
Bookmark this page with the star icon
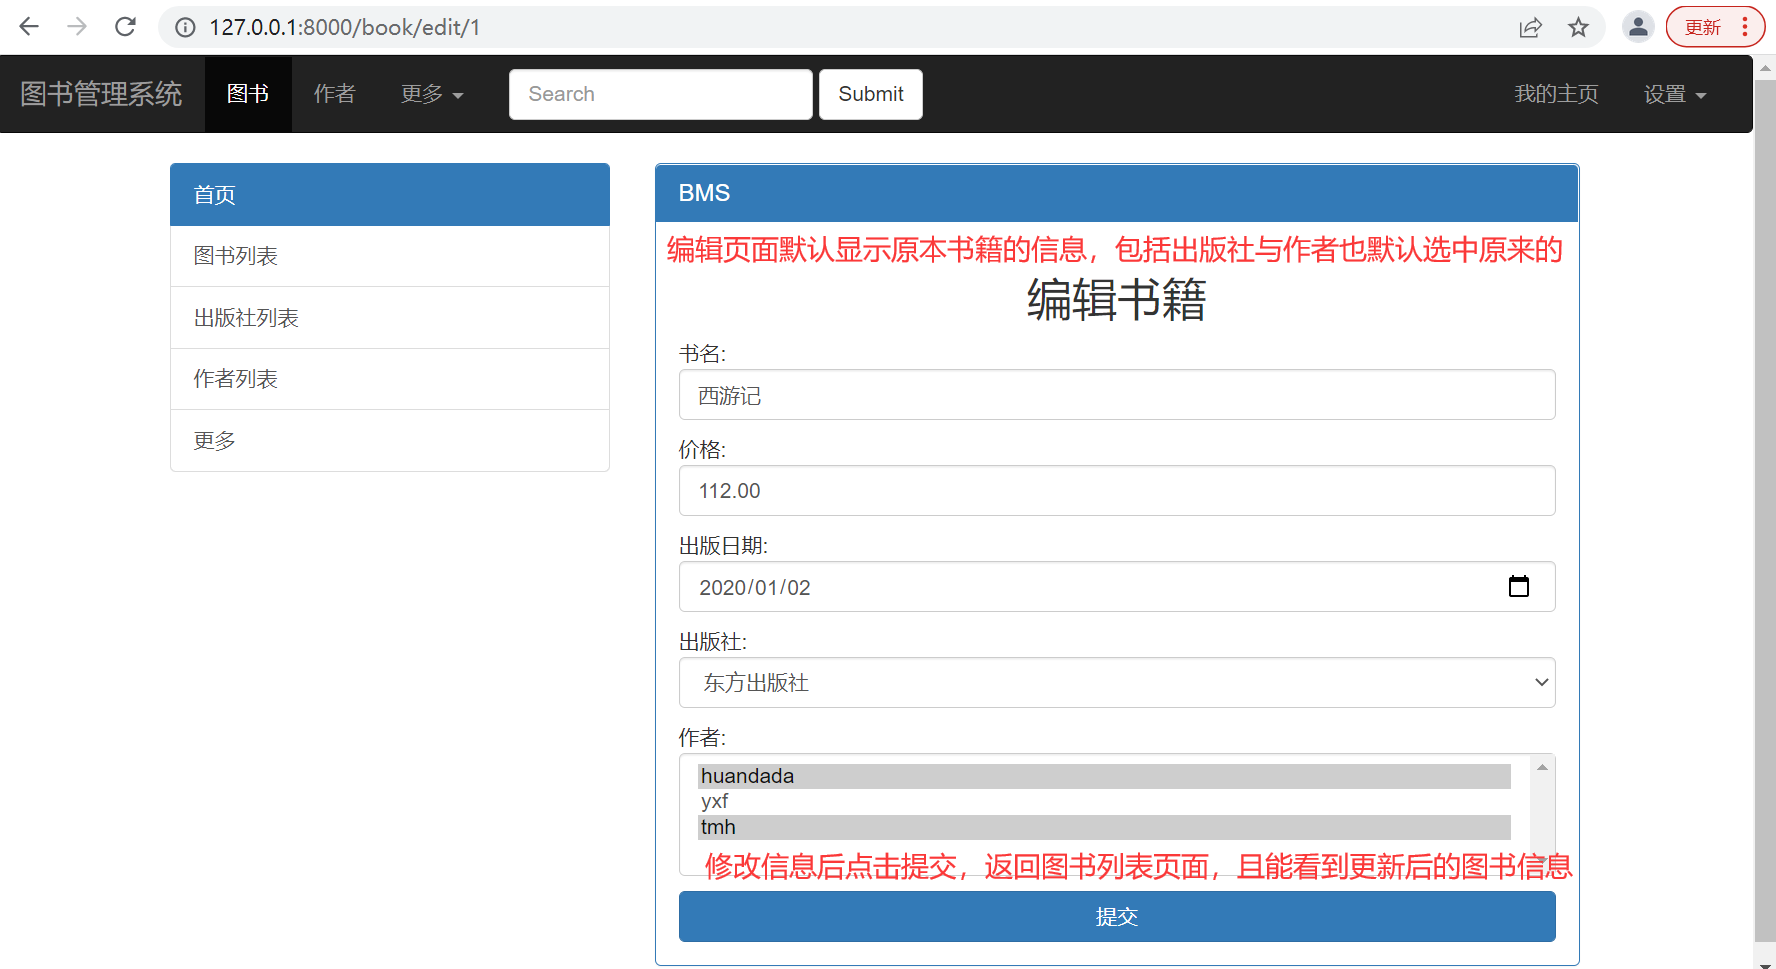(x=1578, y=28)
